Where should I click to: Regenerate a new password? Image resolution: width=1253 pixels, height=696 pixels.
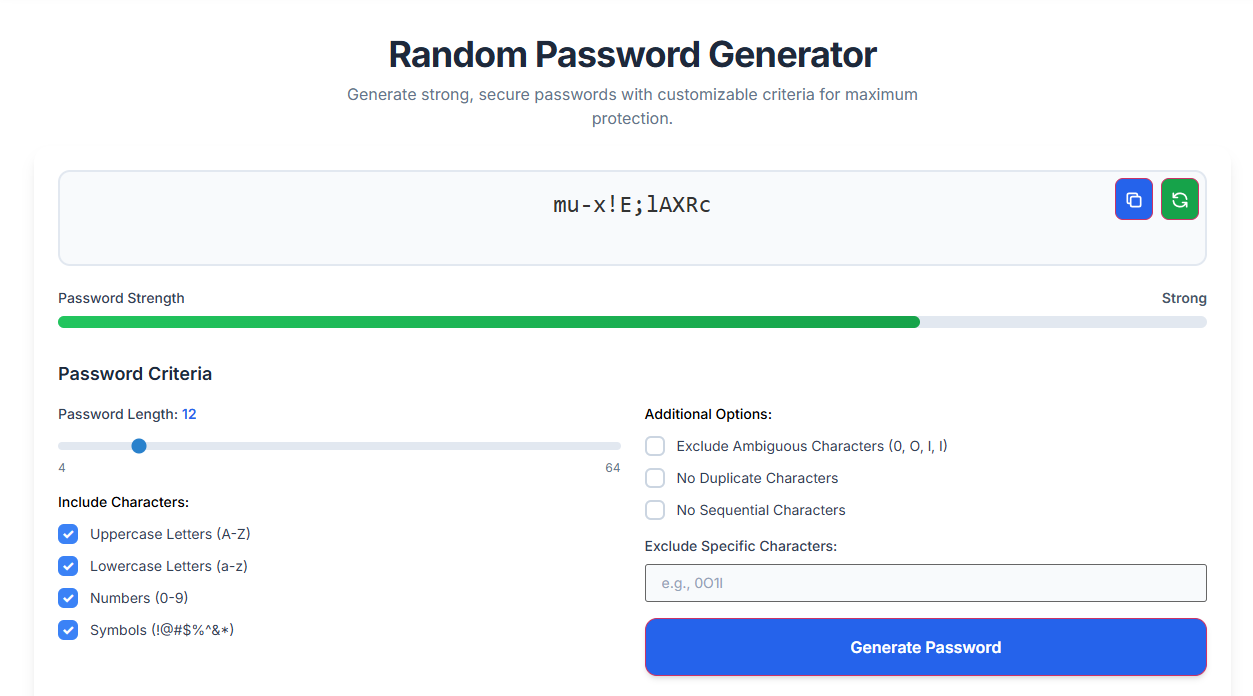pyautogui.click(x=1179, y=199)
